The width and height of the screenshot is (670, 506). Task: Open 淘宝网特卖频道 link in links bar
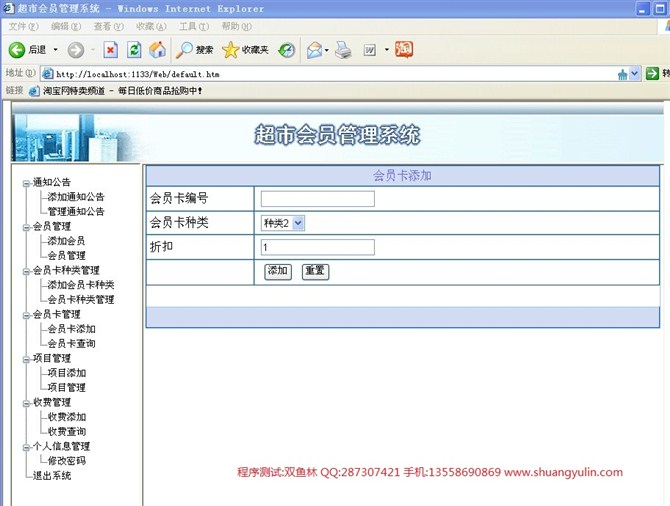coord(115,91)
